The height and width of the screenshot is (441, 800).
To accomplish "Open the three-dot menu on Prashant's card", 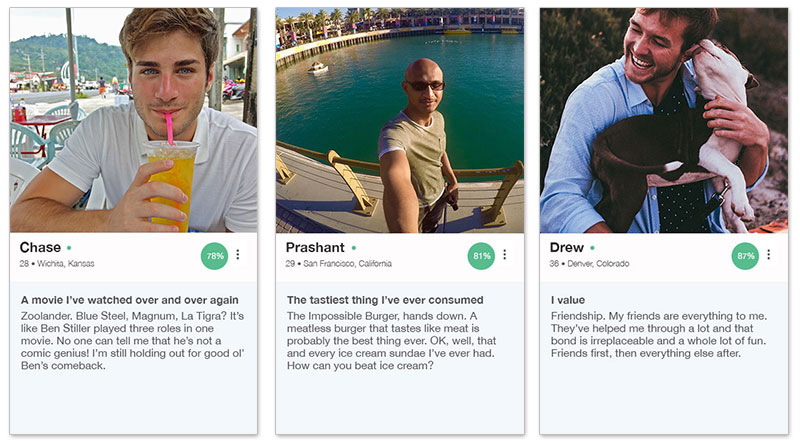I will coord(505,254).
